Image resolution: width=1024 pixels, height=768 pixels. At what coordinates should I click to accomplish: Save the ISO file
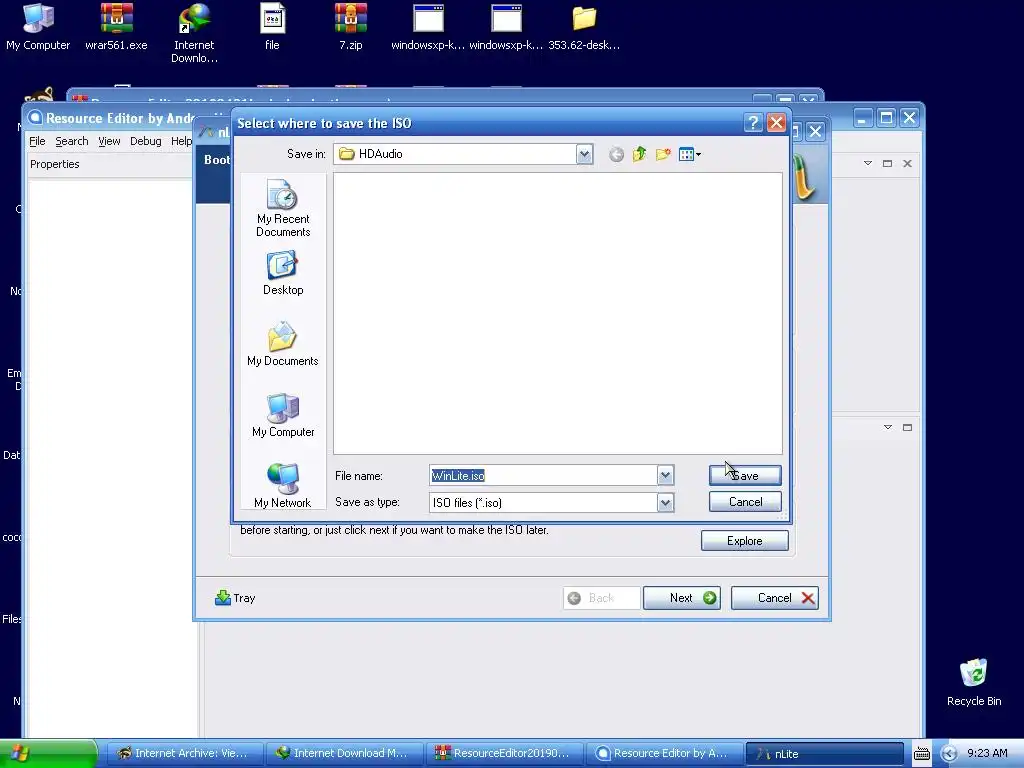point(745,475)
